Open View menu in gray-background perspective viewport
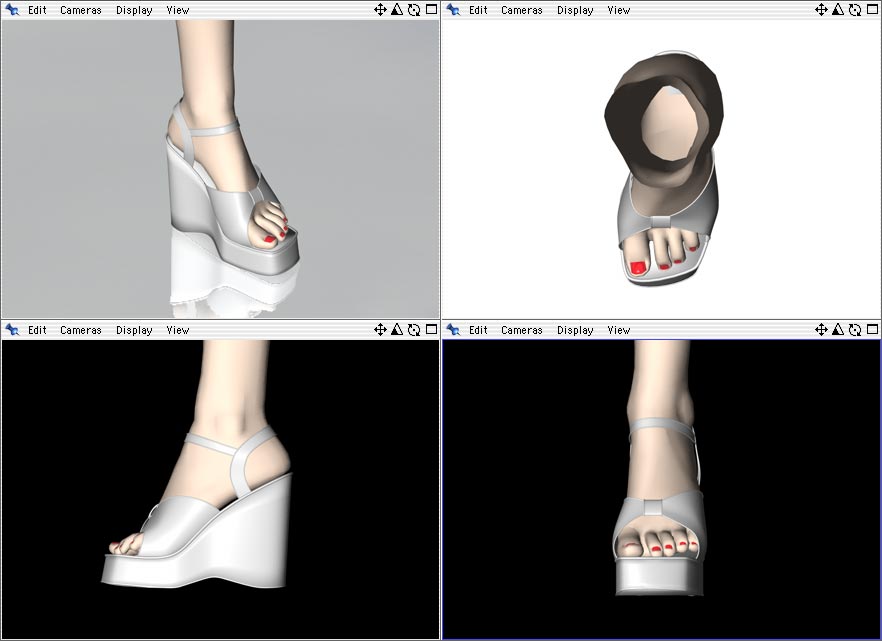The image size is (882, 641). tap(178, 10)
